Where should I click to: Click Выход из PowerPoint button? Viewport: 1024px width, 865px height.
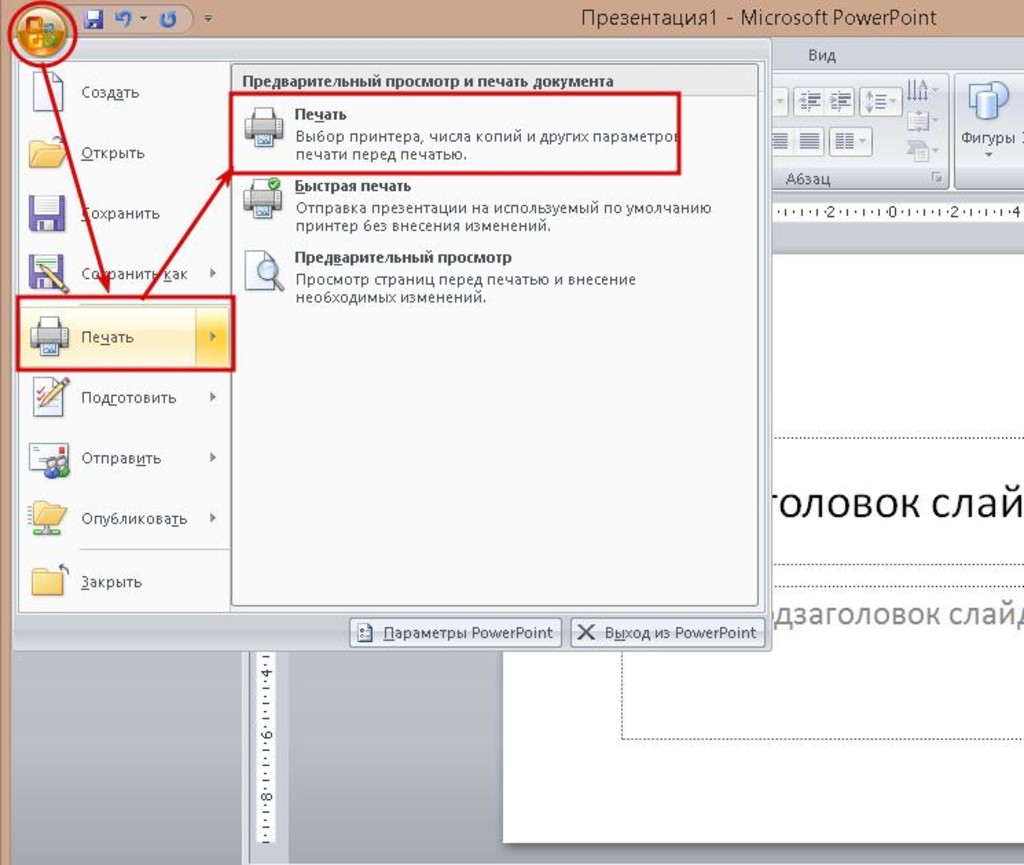pyautogui.click(x=667, y=633)
